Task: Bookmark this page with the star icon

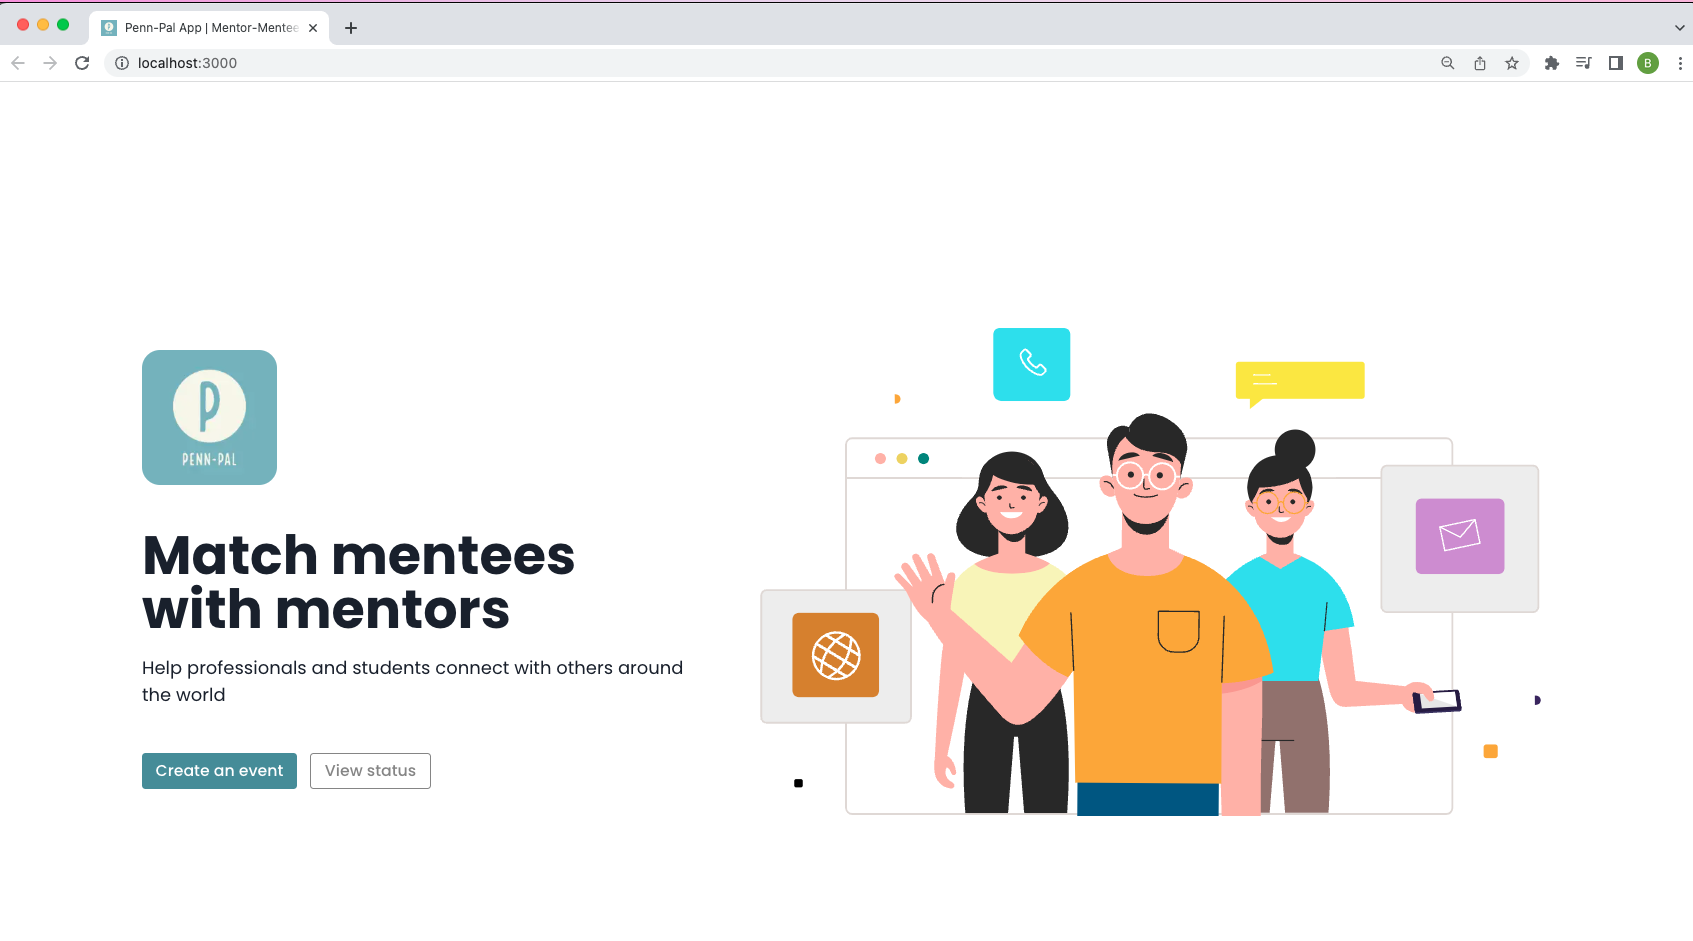Action: [1512, 63]
